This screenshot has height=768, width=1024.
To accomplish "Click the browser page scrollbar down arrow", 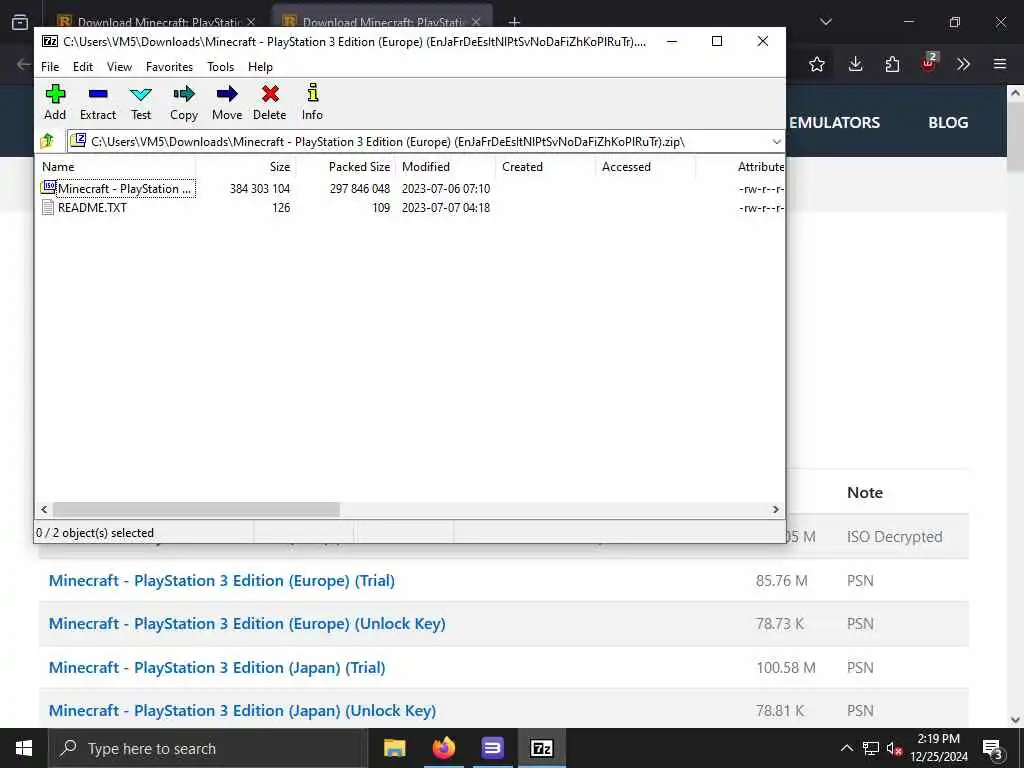I will [x=1015, y=720].
